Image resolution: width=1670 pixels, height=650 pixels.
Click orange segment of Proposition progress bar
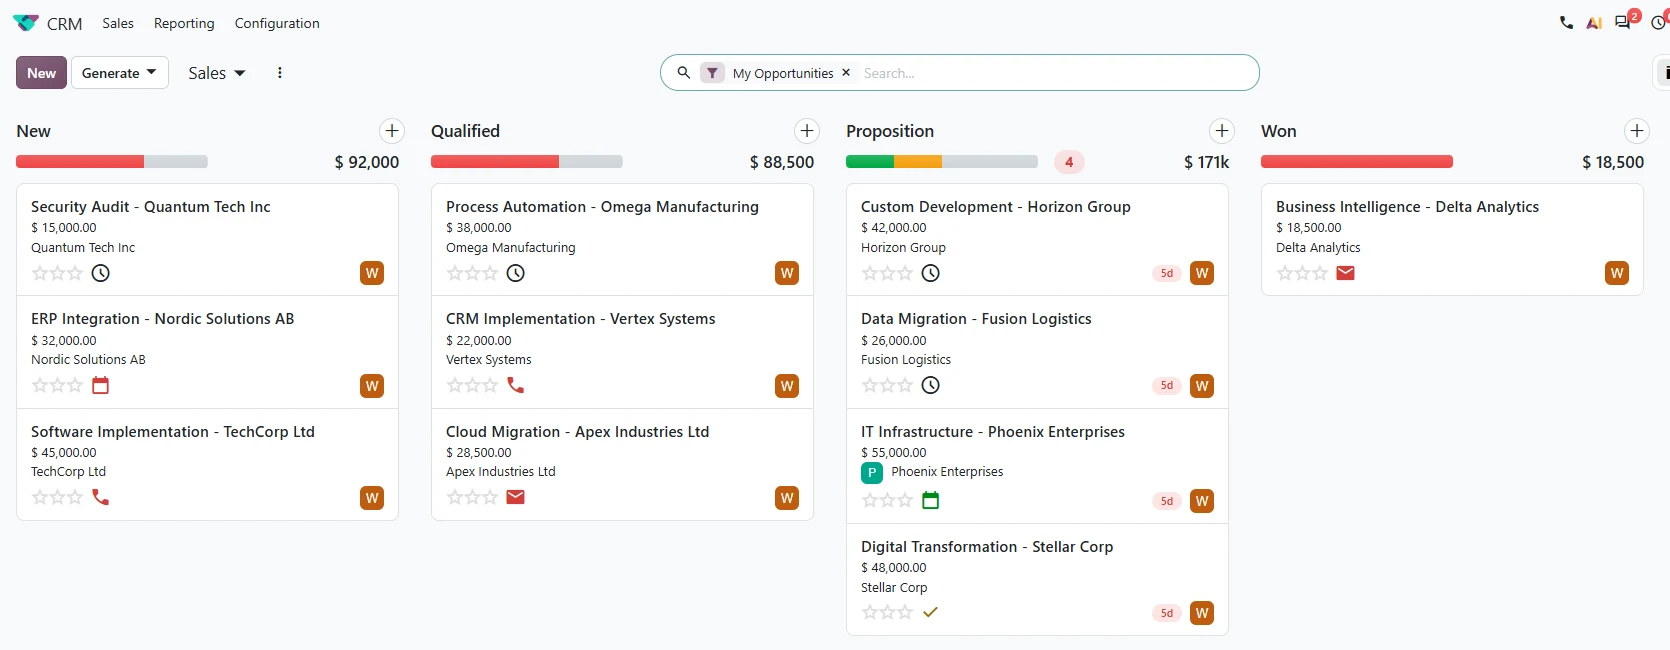tap(918, 161)
